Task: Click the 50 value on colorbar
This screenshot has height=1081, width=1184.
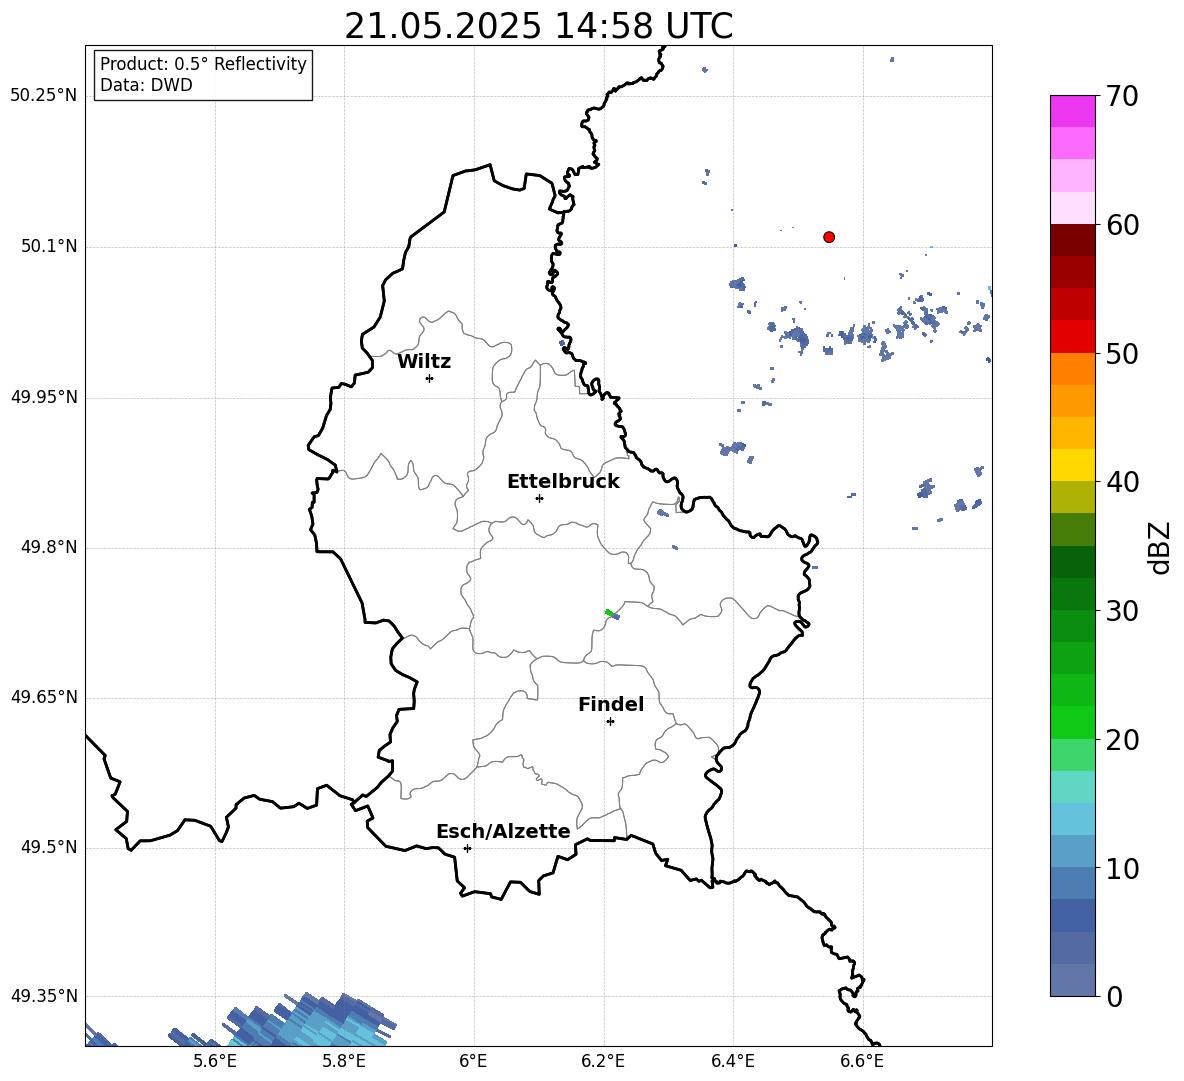Action: click(x=1122, y=354)
